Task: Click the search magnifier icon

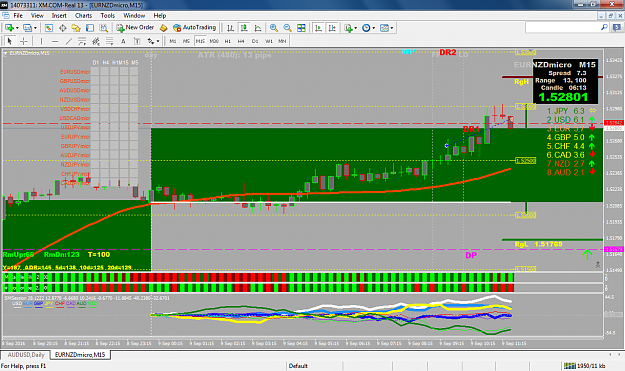Action: coord(604,27)
